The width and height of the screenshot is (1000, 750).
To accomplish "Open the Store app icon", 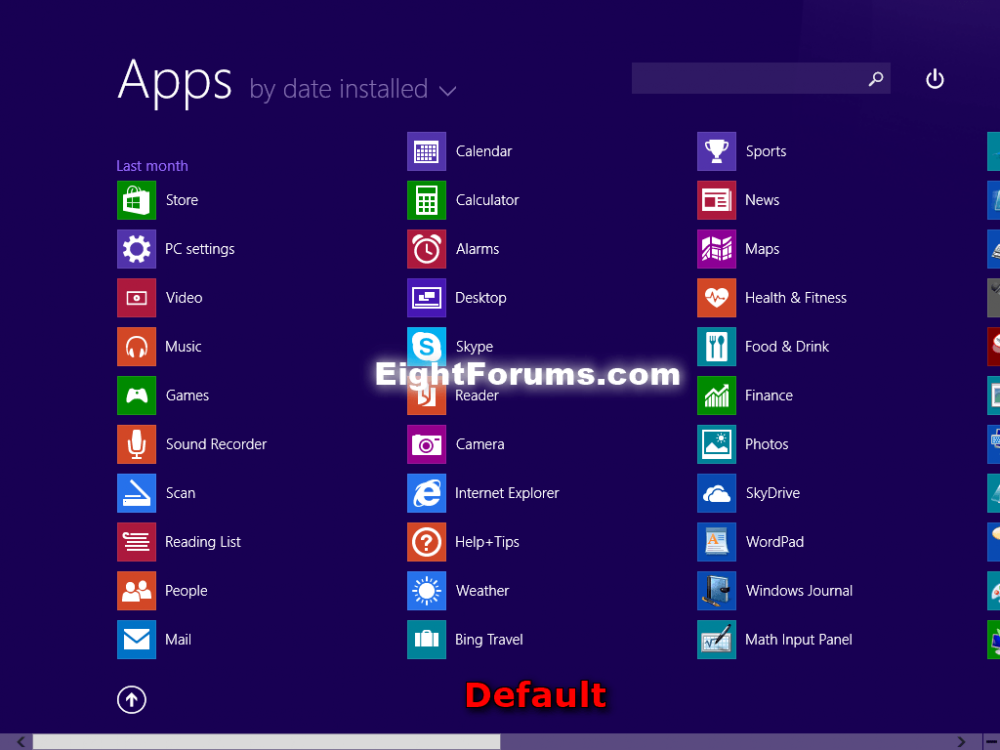I will click(x=136, y=200).
